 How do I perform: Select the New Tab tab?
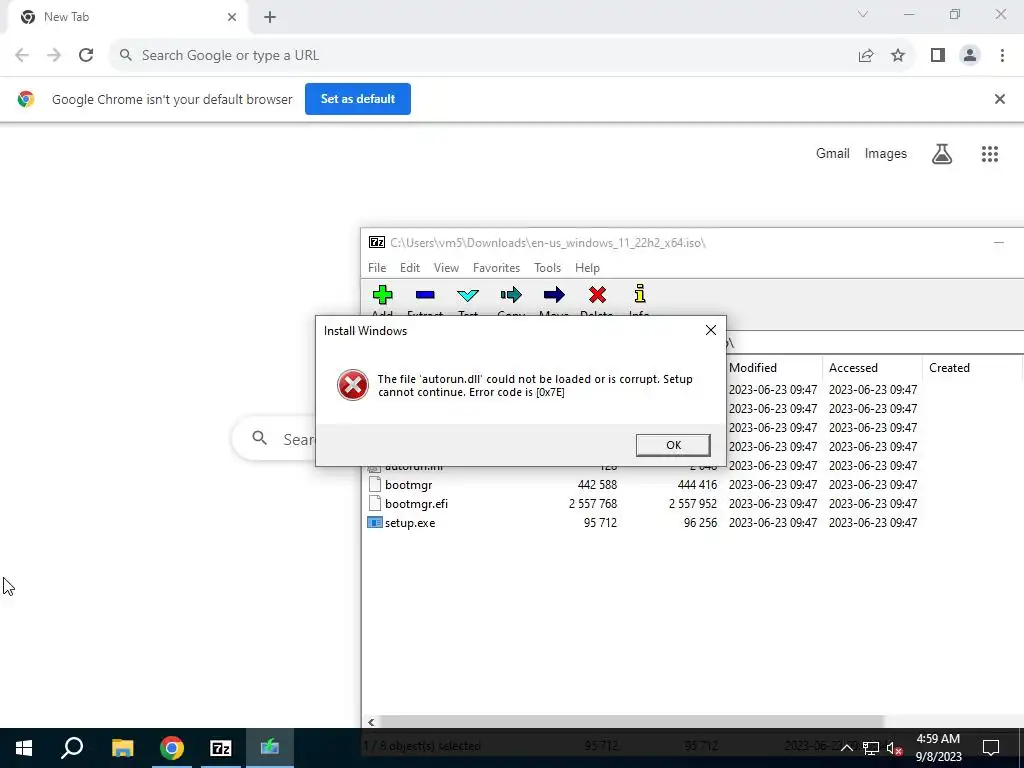[x=127, y=17]
